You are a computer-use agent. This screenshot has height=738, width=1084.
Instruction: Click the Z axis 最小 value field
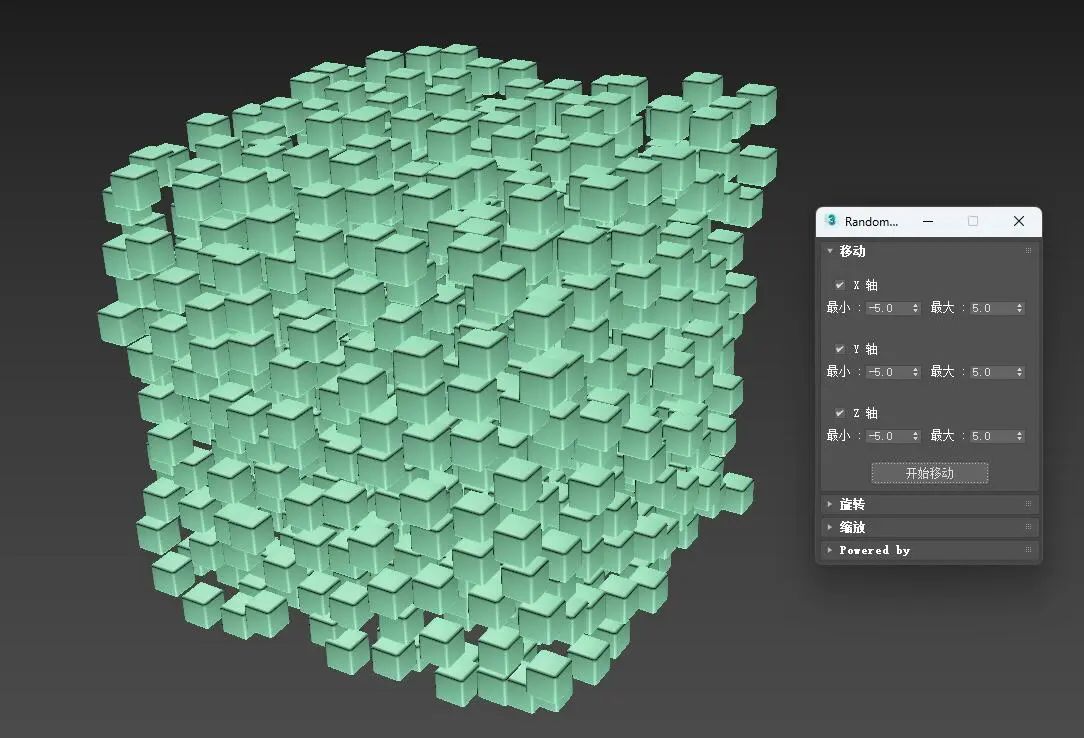point(888,436)
